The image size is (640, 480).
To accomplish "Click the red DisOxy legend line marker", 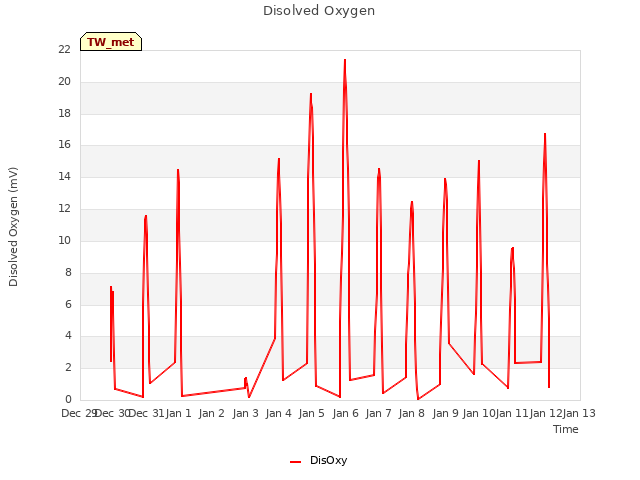I will 296,462.
